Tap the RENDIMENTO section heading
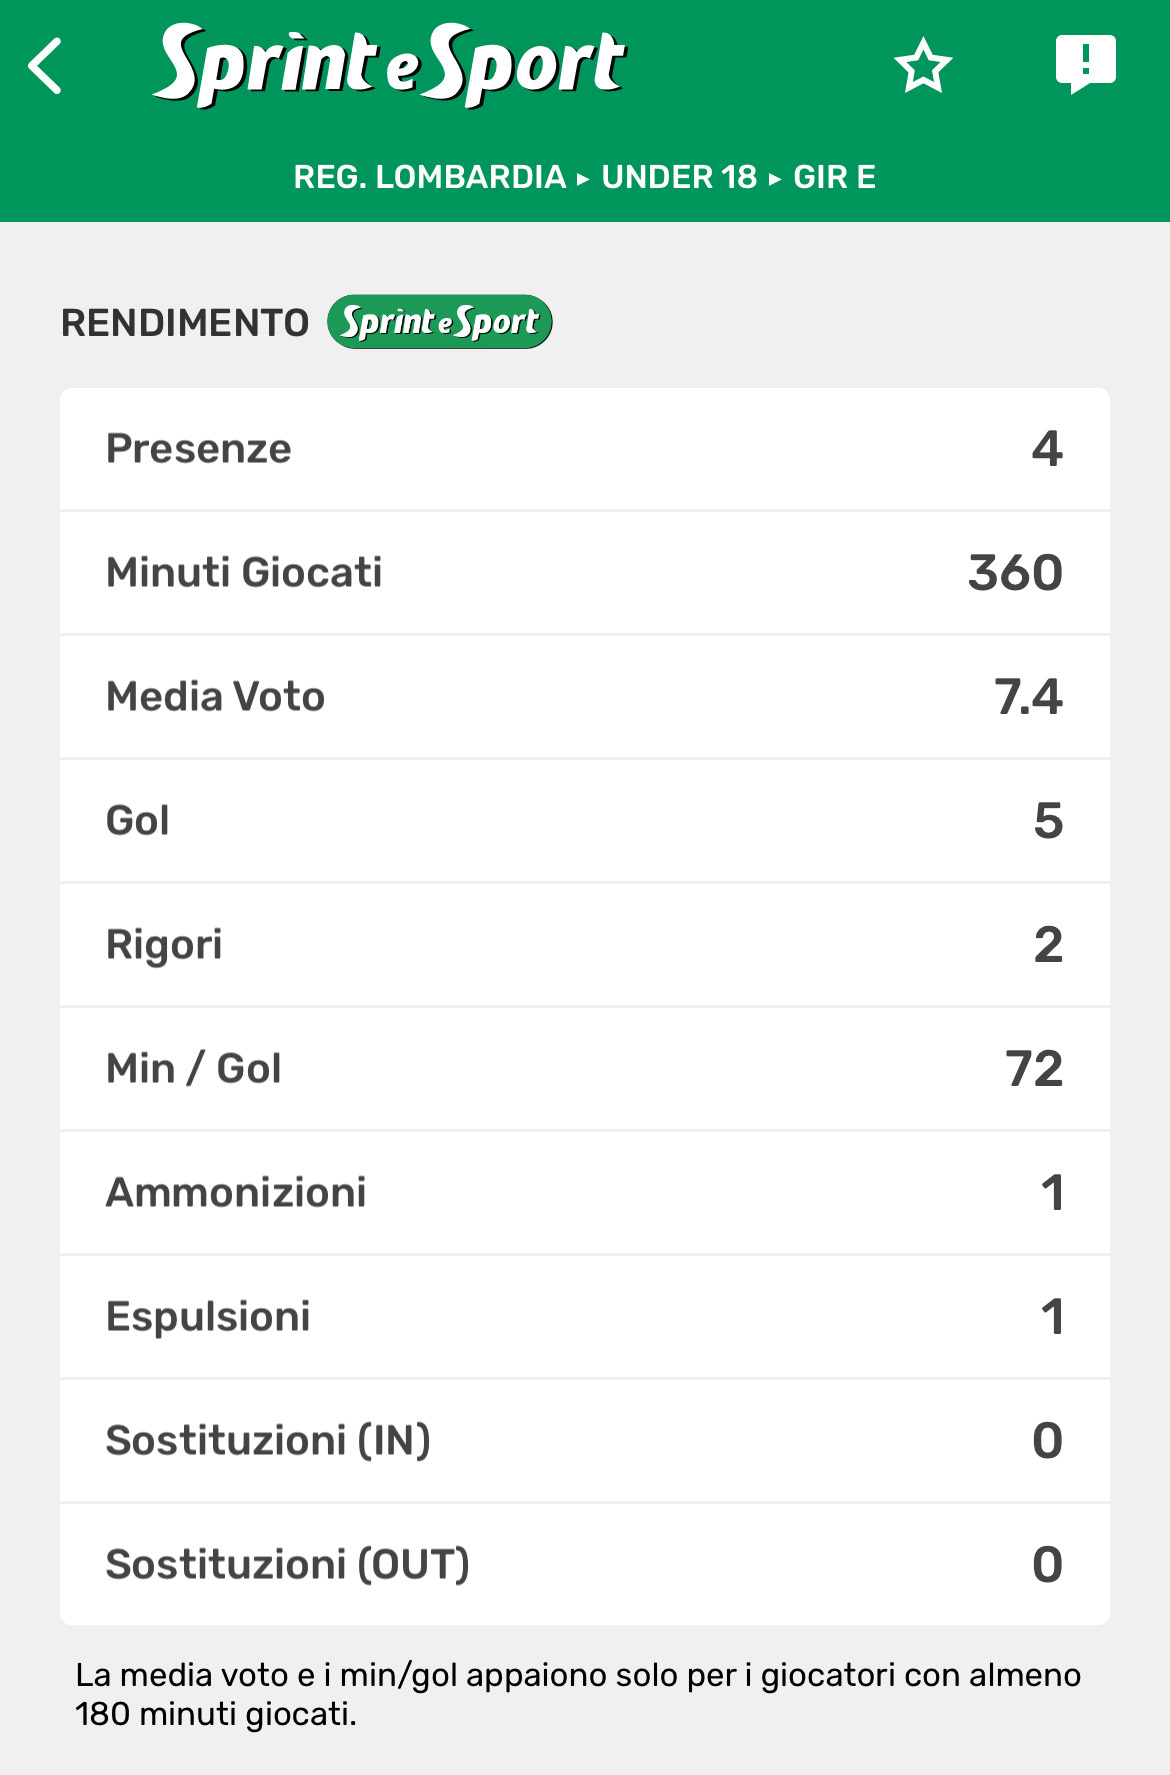This screenshot has width=1170, height=1775. click(x=185, y=323)
